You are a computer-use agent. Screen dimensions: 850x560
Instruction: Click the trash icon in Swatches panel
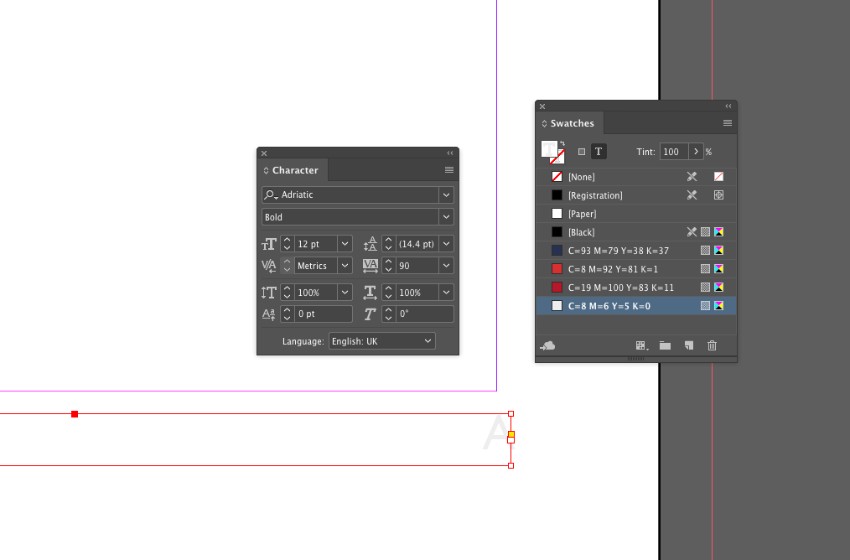[712, 345]
